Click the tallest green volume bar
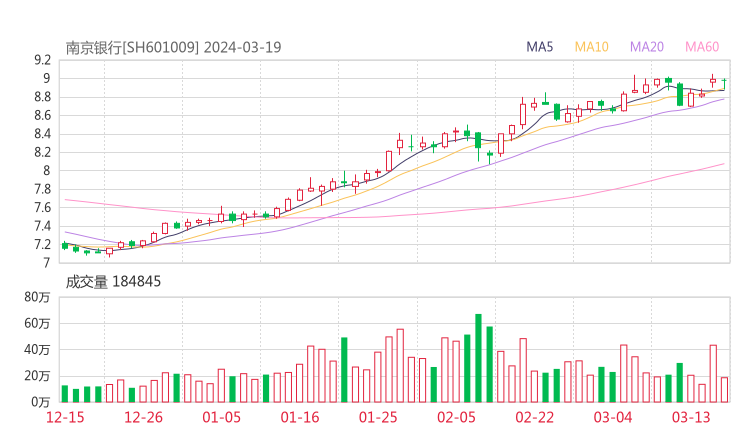This screenshot has width=740, height=440. 479,358
